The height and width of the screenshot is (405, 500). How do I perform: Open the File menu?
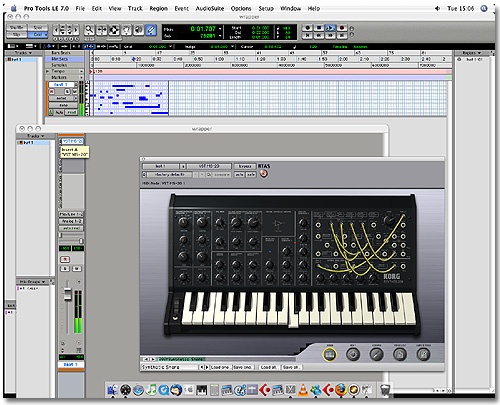(80, 9)
